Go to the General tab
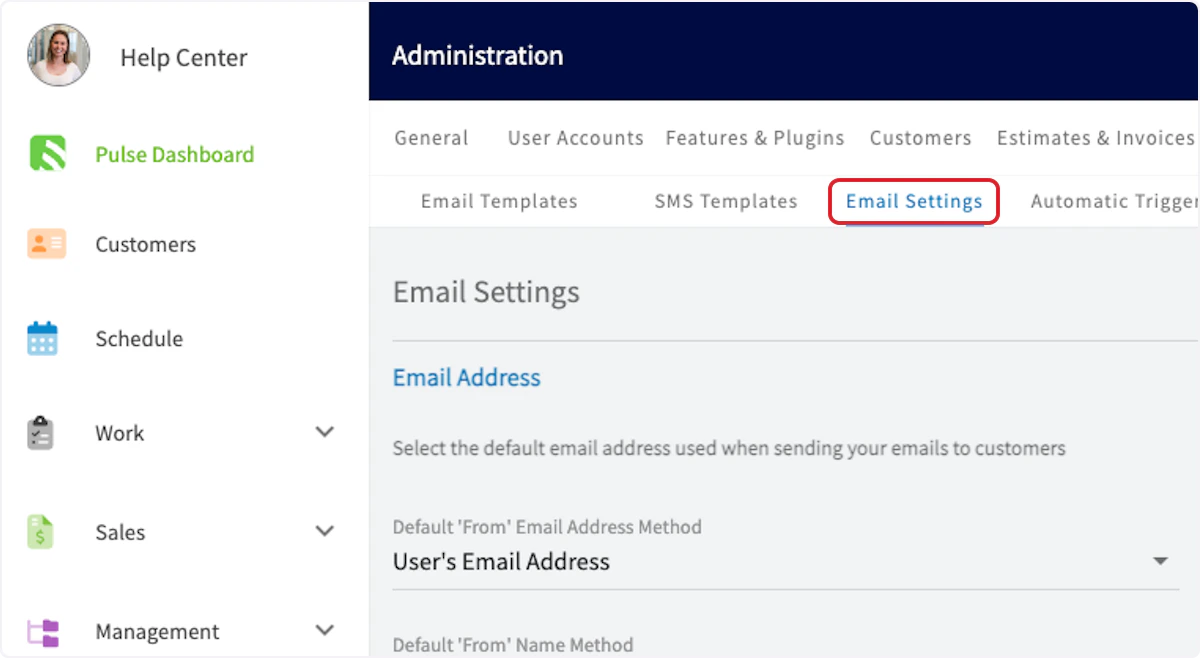This screenshot has height=658, width=1200. (431, 138)
